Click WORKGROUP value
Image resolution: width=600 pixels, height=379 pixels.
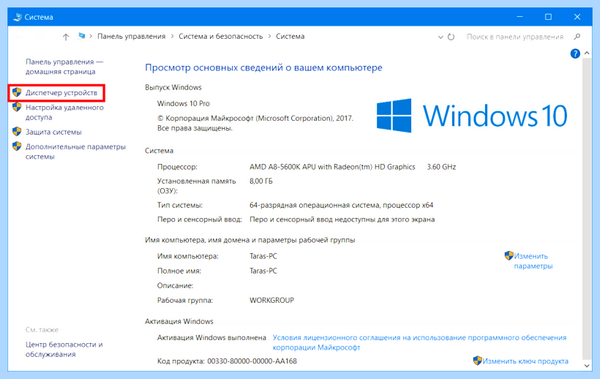click(272, 301)
